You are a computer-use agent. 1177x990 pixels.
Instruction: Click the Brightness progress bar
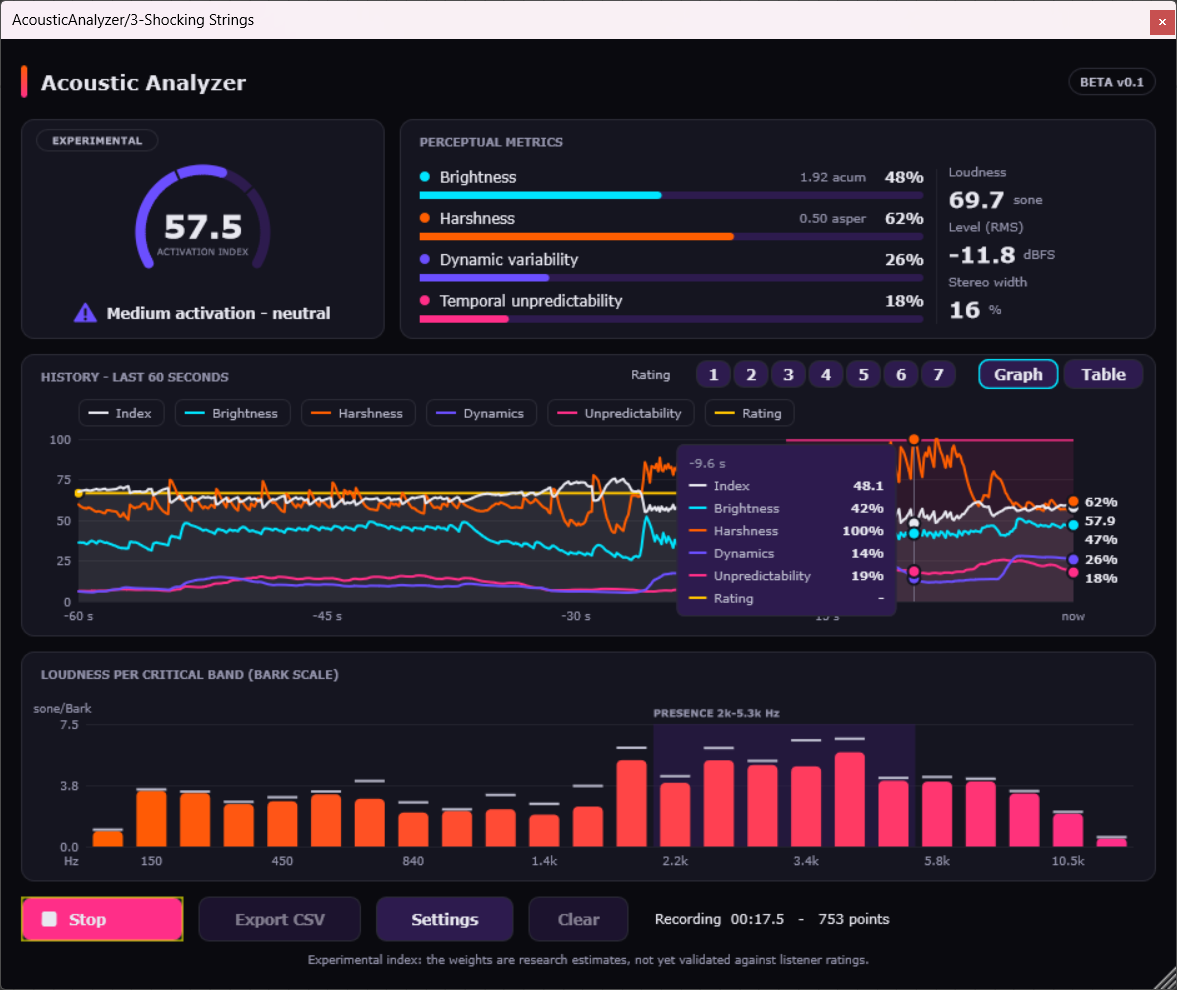[x=671, y=195]
